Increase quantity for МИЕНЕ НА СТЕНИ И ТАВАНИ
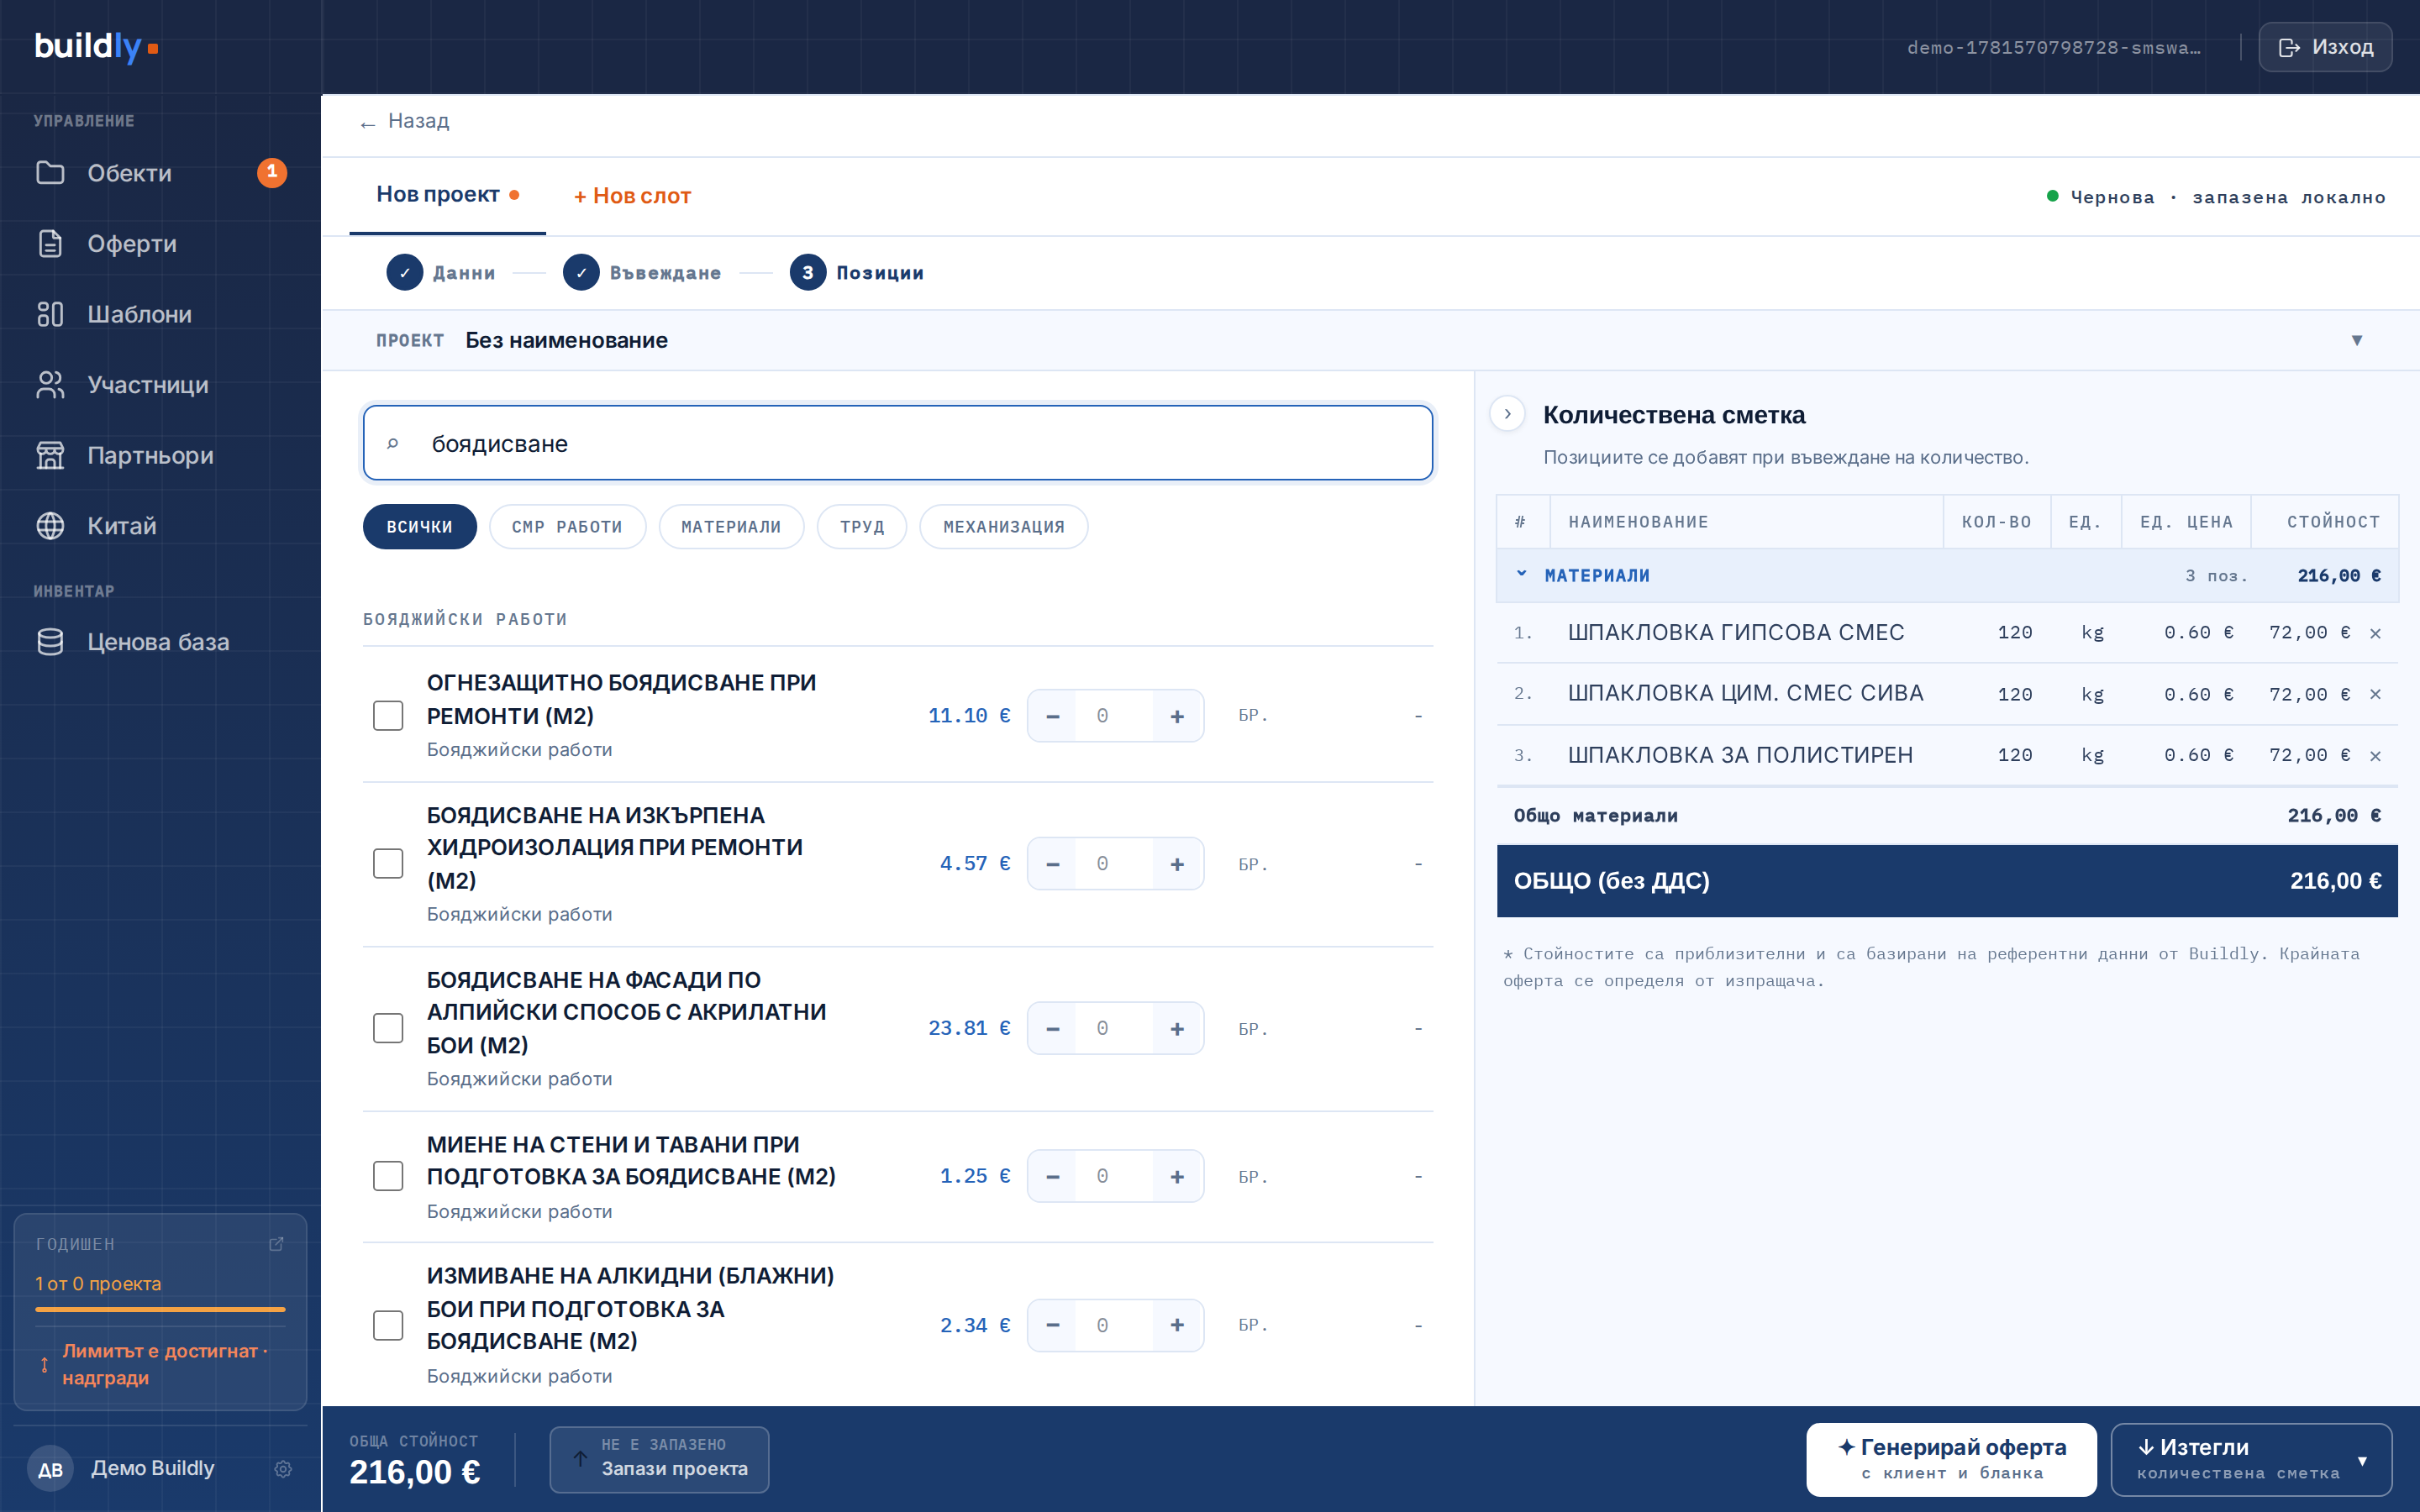This screenshot has width=2420, height=1512. point(1177,1176)
